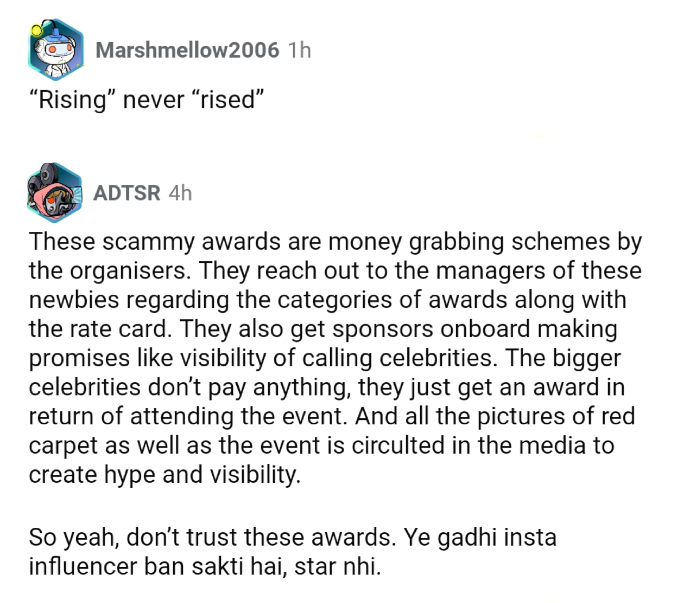Select the "Rising" never "rised" comment
700x603 pixels.
click(146, 101)
